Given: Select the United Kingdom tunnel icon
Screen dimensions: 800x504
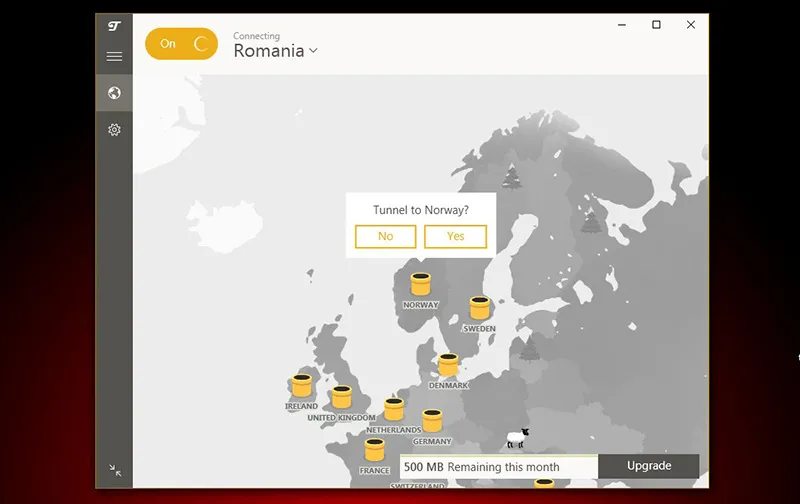Looking at the screenshot, I should coord(342,397).
